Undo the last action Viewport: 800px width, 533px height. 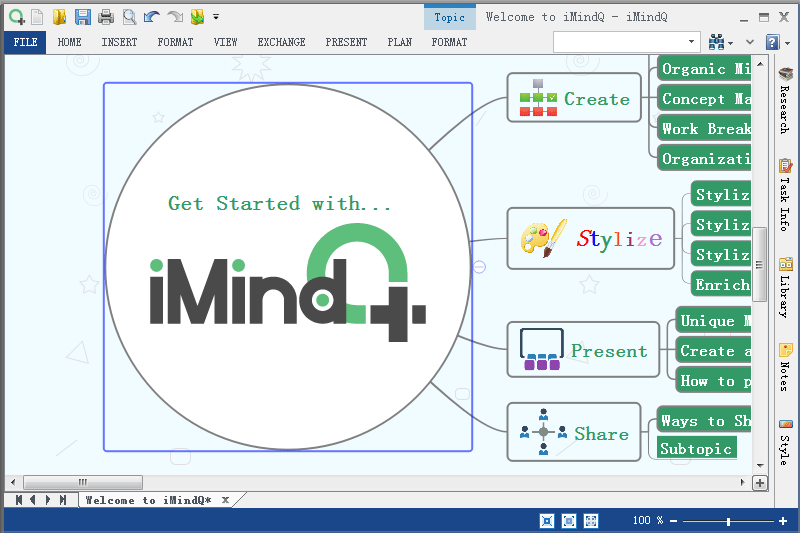pos(152,17)
